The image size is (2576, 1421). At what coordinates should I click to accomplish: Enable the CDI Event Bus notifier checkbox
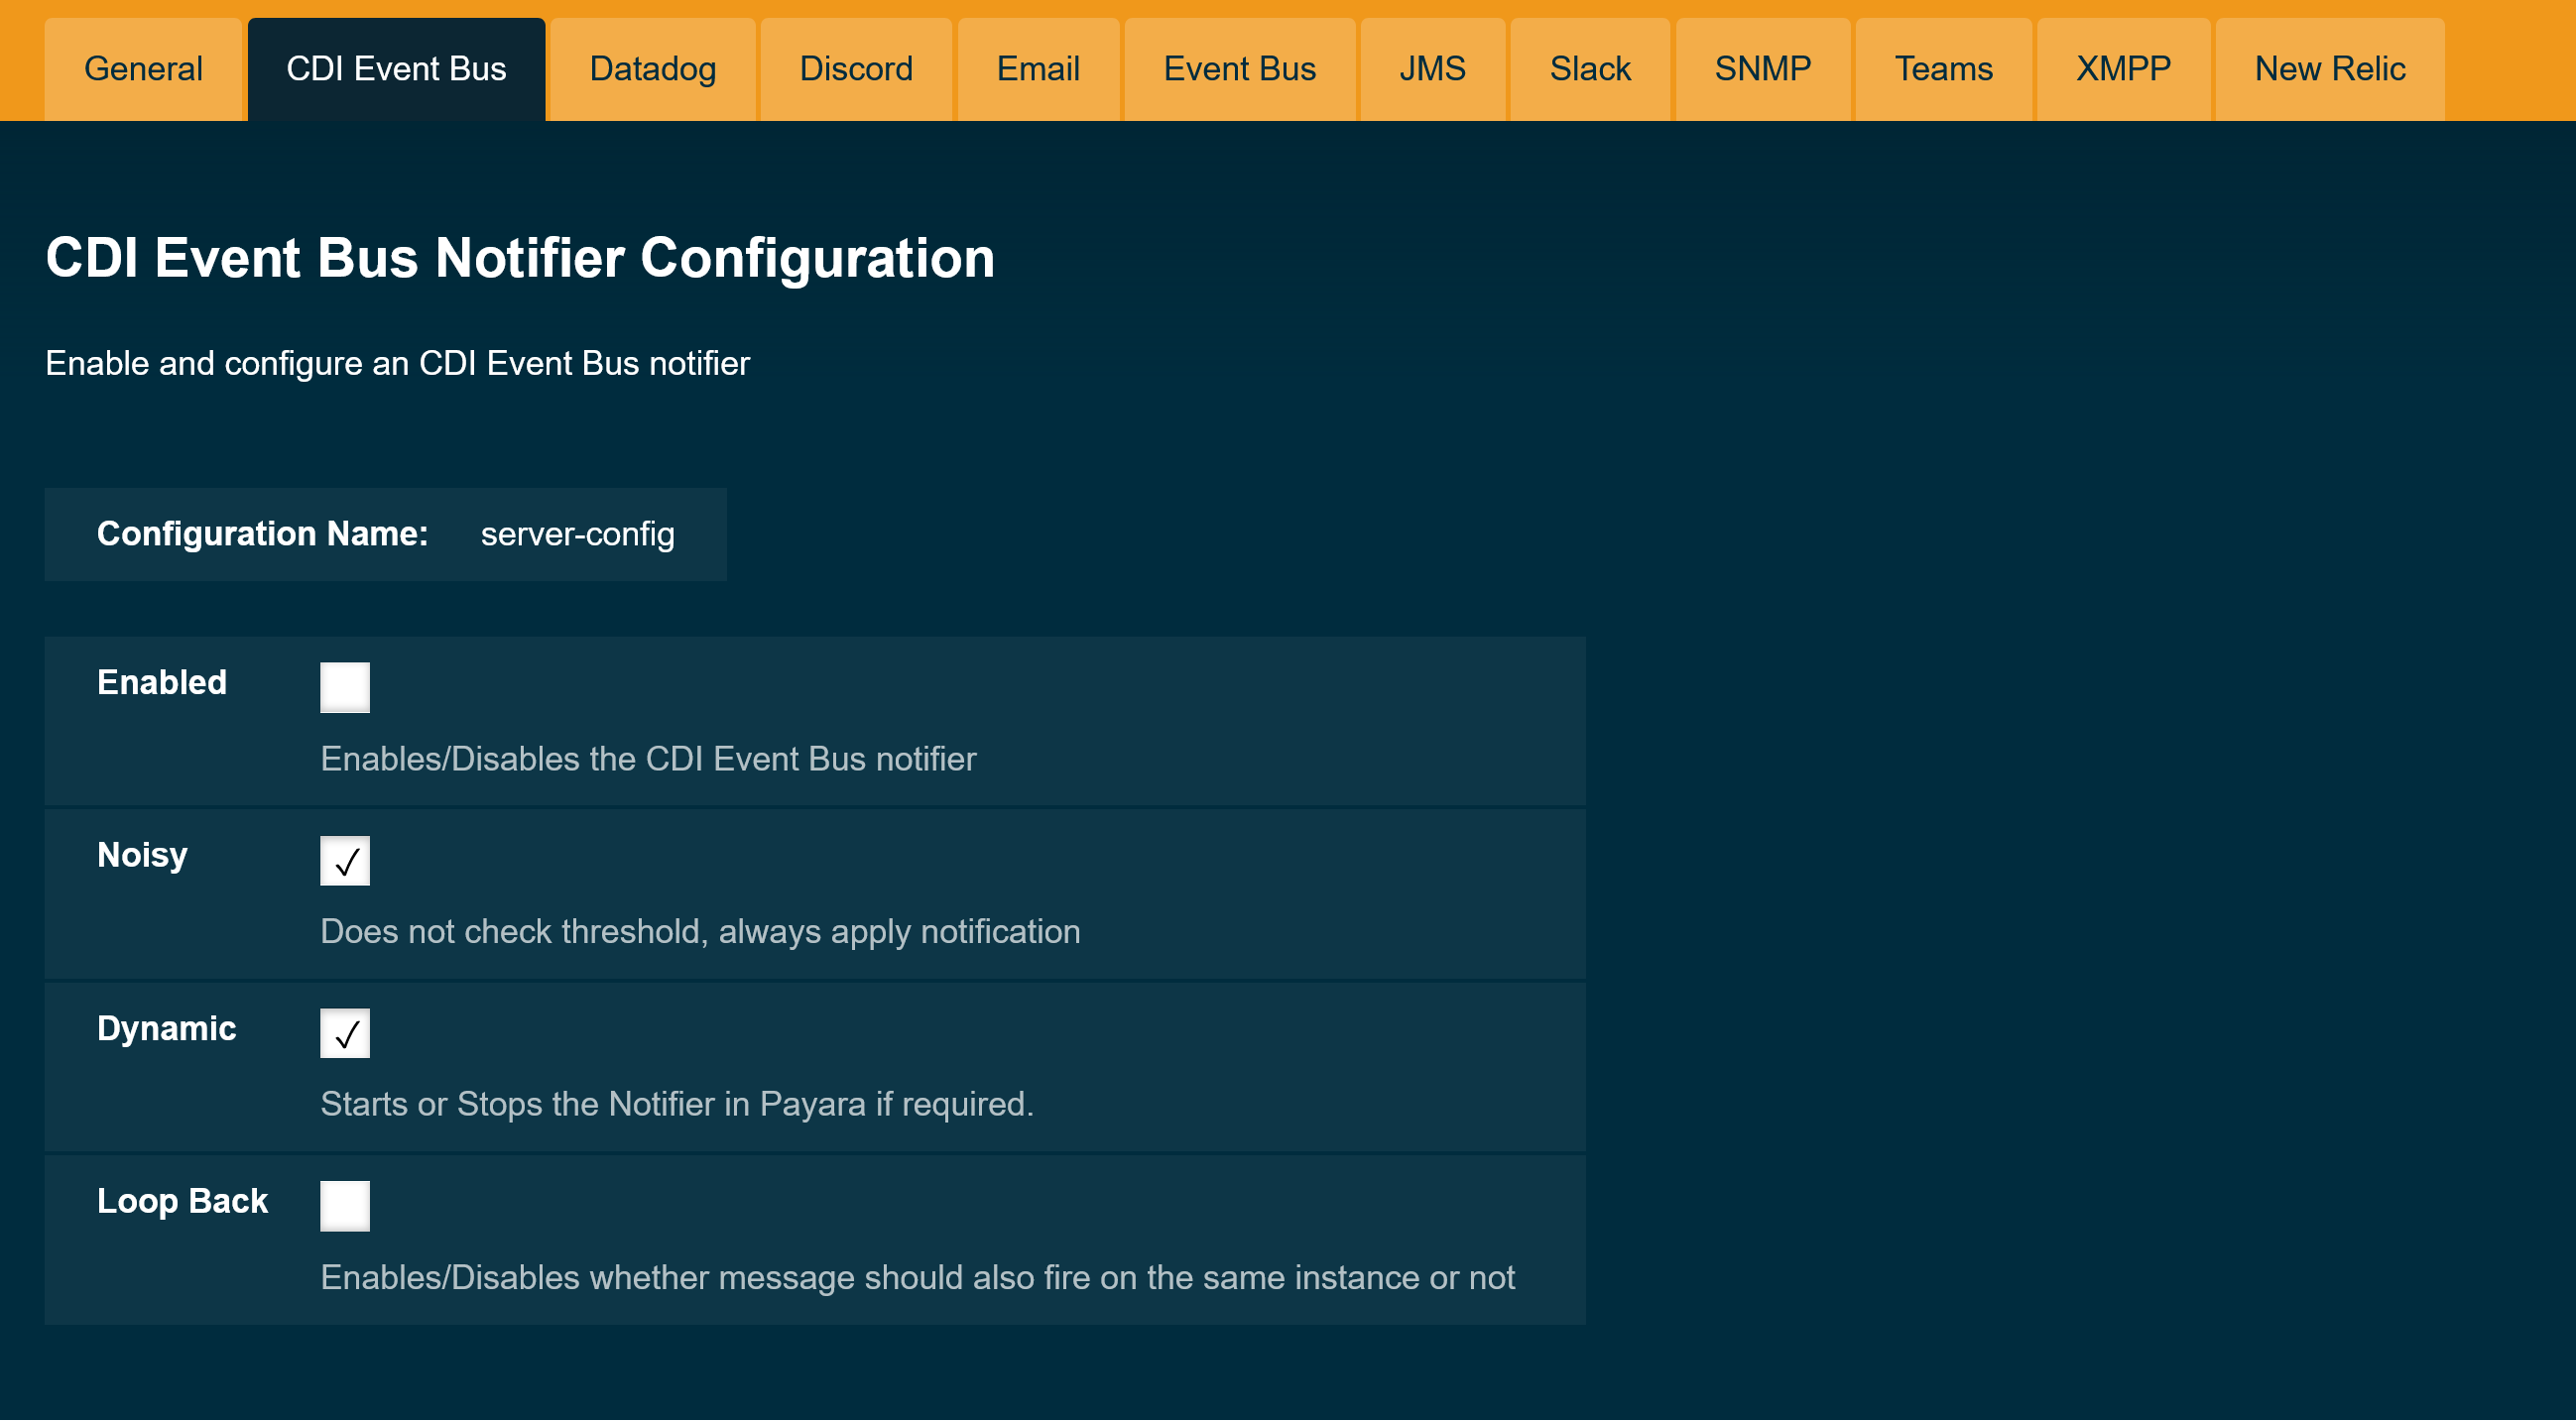(344, 686)
